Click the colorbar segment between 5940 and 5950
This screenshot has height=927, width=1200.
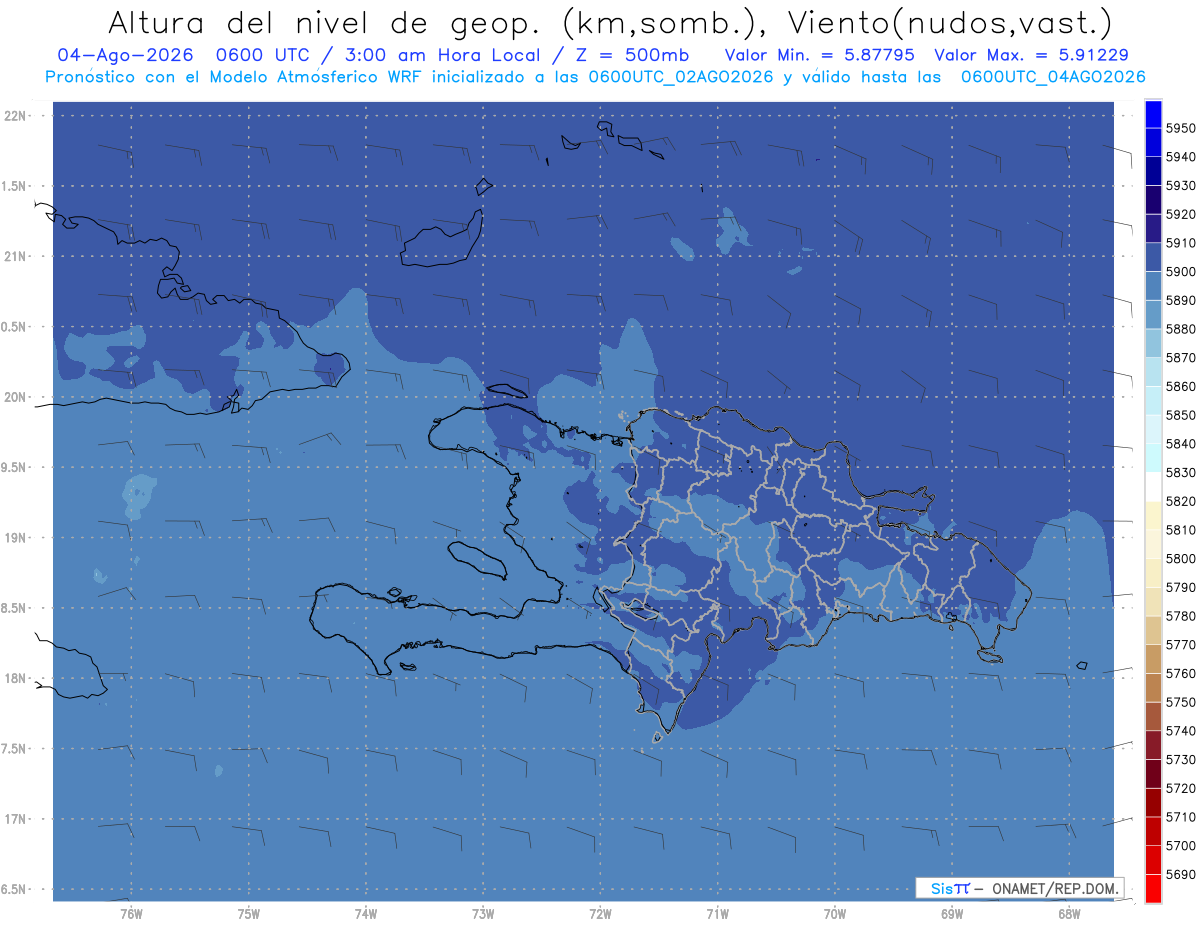click(x=1153, y=143)
